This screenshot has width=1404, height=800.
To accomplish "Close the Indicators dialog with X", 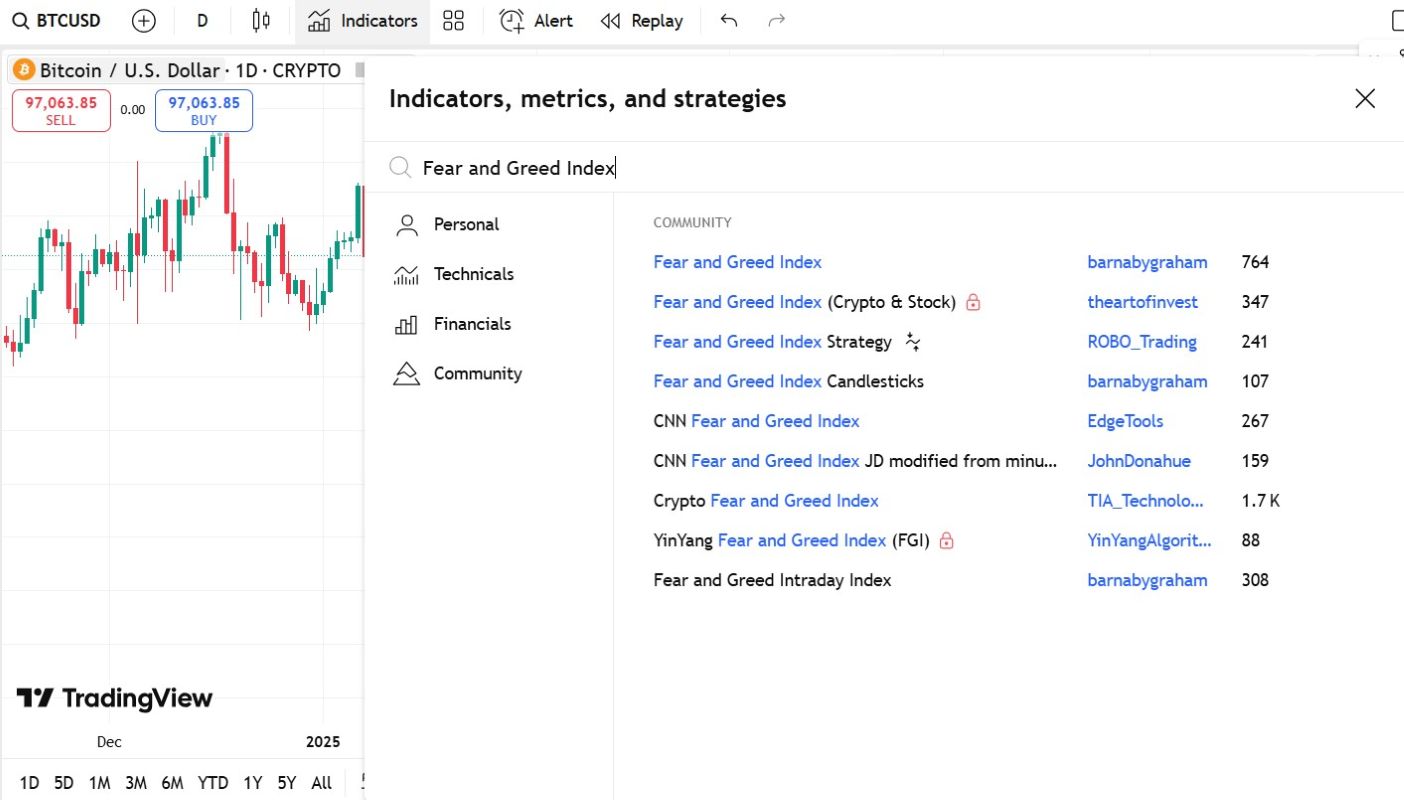I will coord(1365,98).
